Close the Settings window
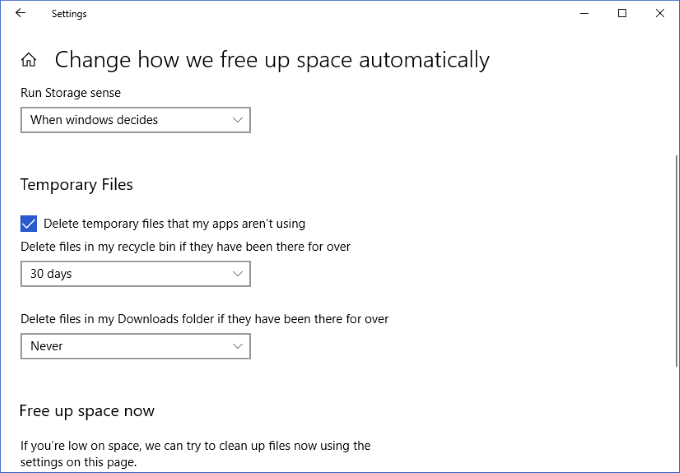The width and height of the screenshot is (680, 473). coord(658,13)
